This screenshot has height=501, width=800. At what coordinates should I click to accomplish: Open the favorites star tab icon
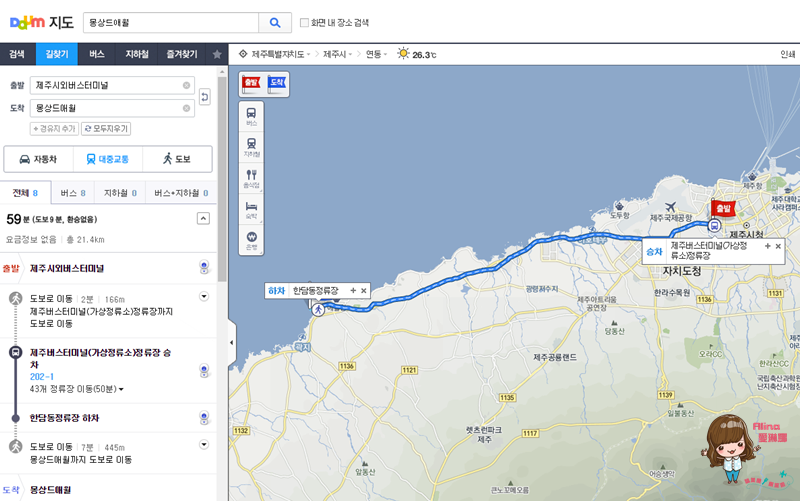click(x=217, y=54)
